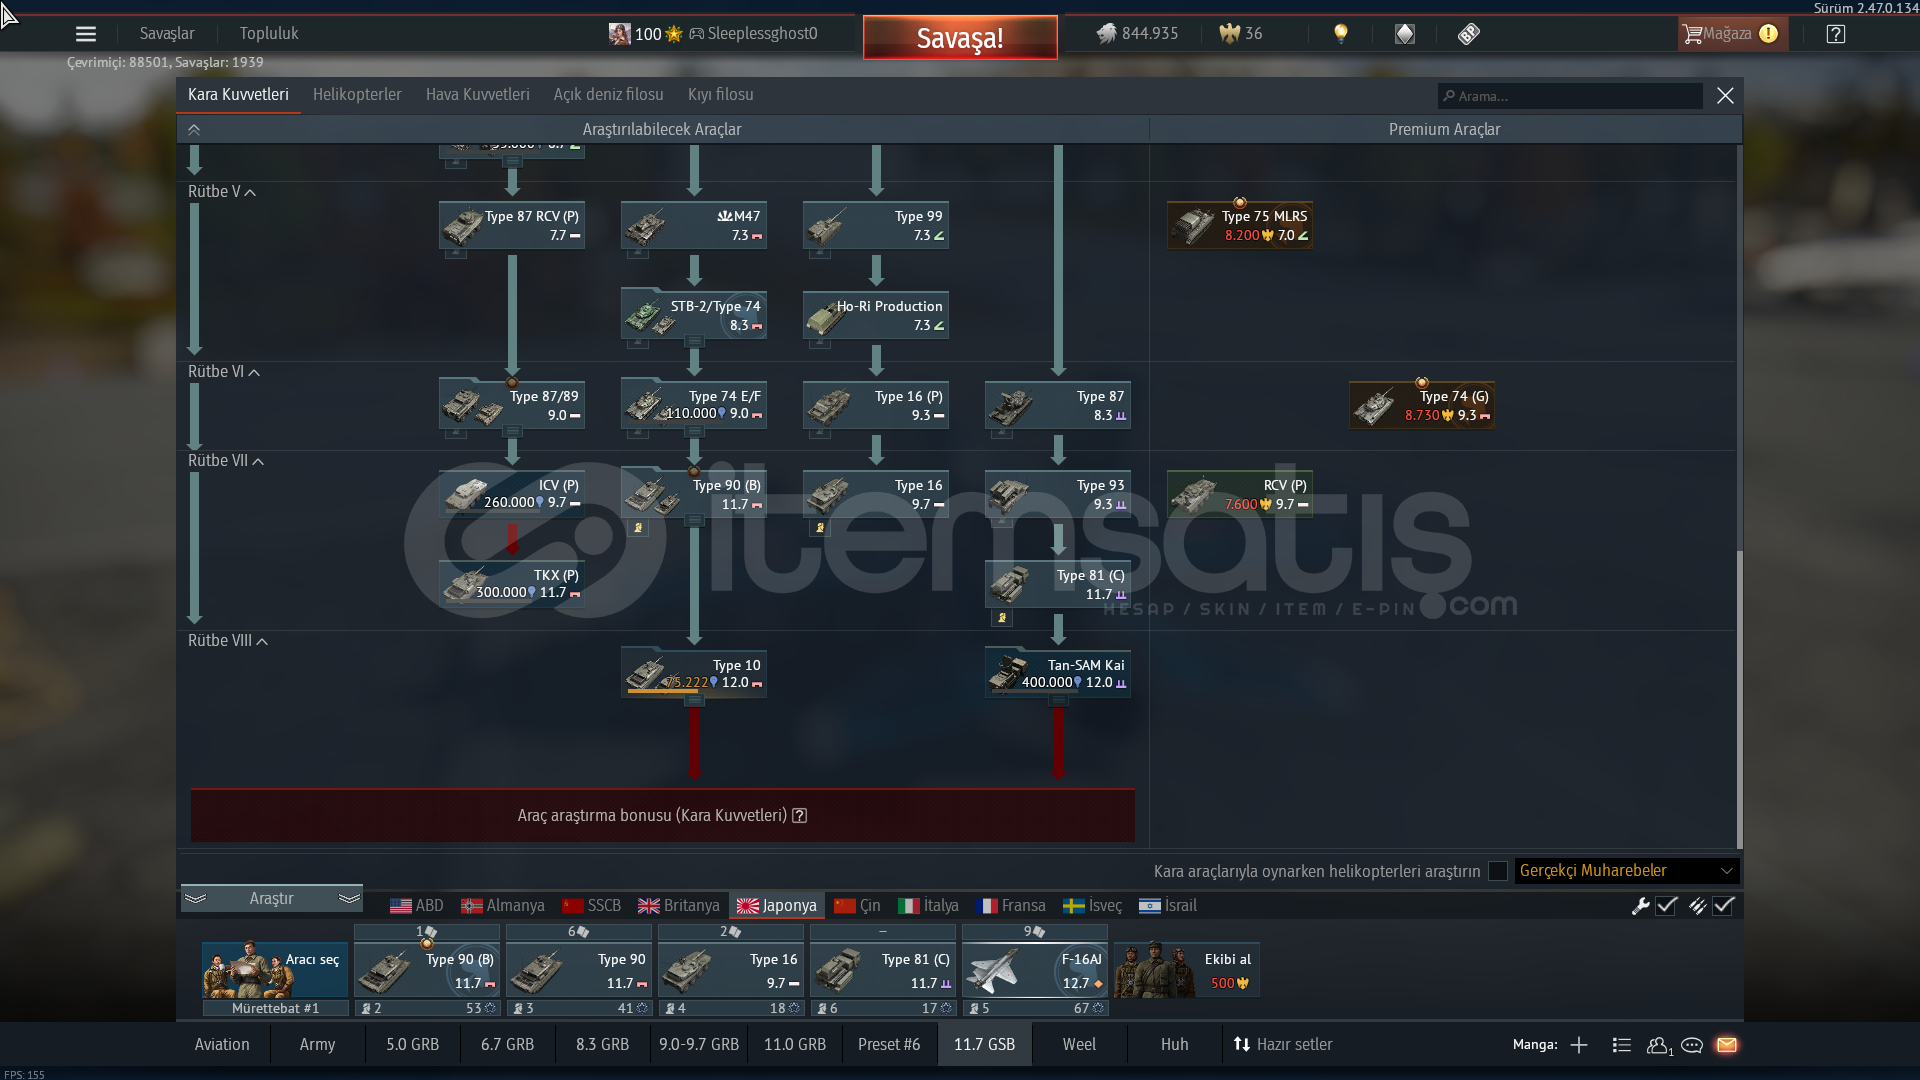The width and height of the screenshot is (1920, 1080).
Task: Collapse the Rütbe VII rank section
Action: 258,461
